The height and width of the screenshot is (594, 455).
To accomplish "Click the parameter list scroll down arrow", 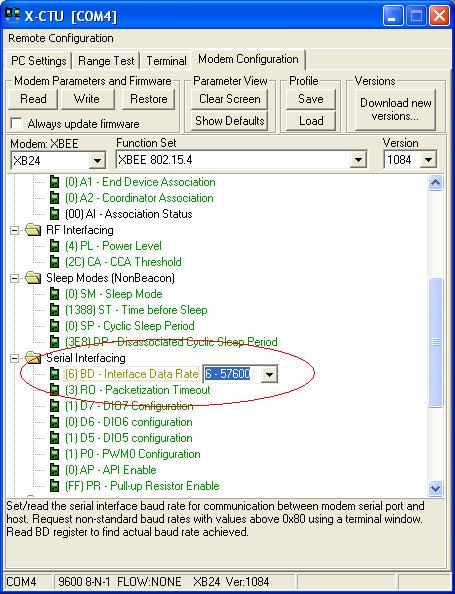I will (x=435, y=488).
